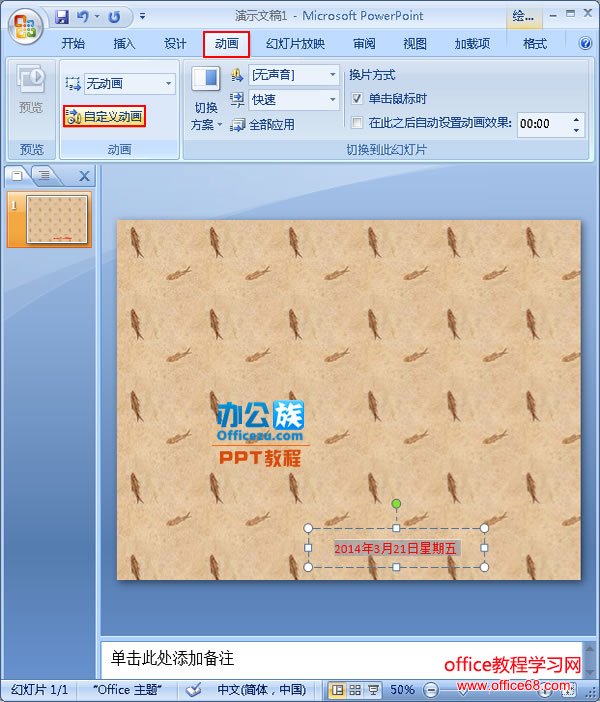Viewport: 600px width, 702px height.
Task: Click the Office button logo
Action: click(x=25, y=26)
